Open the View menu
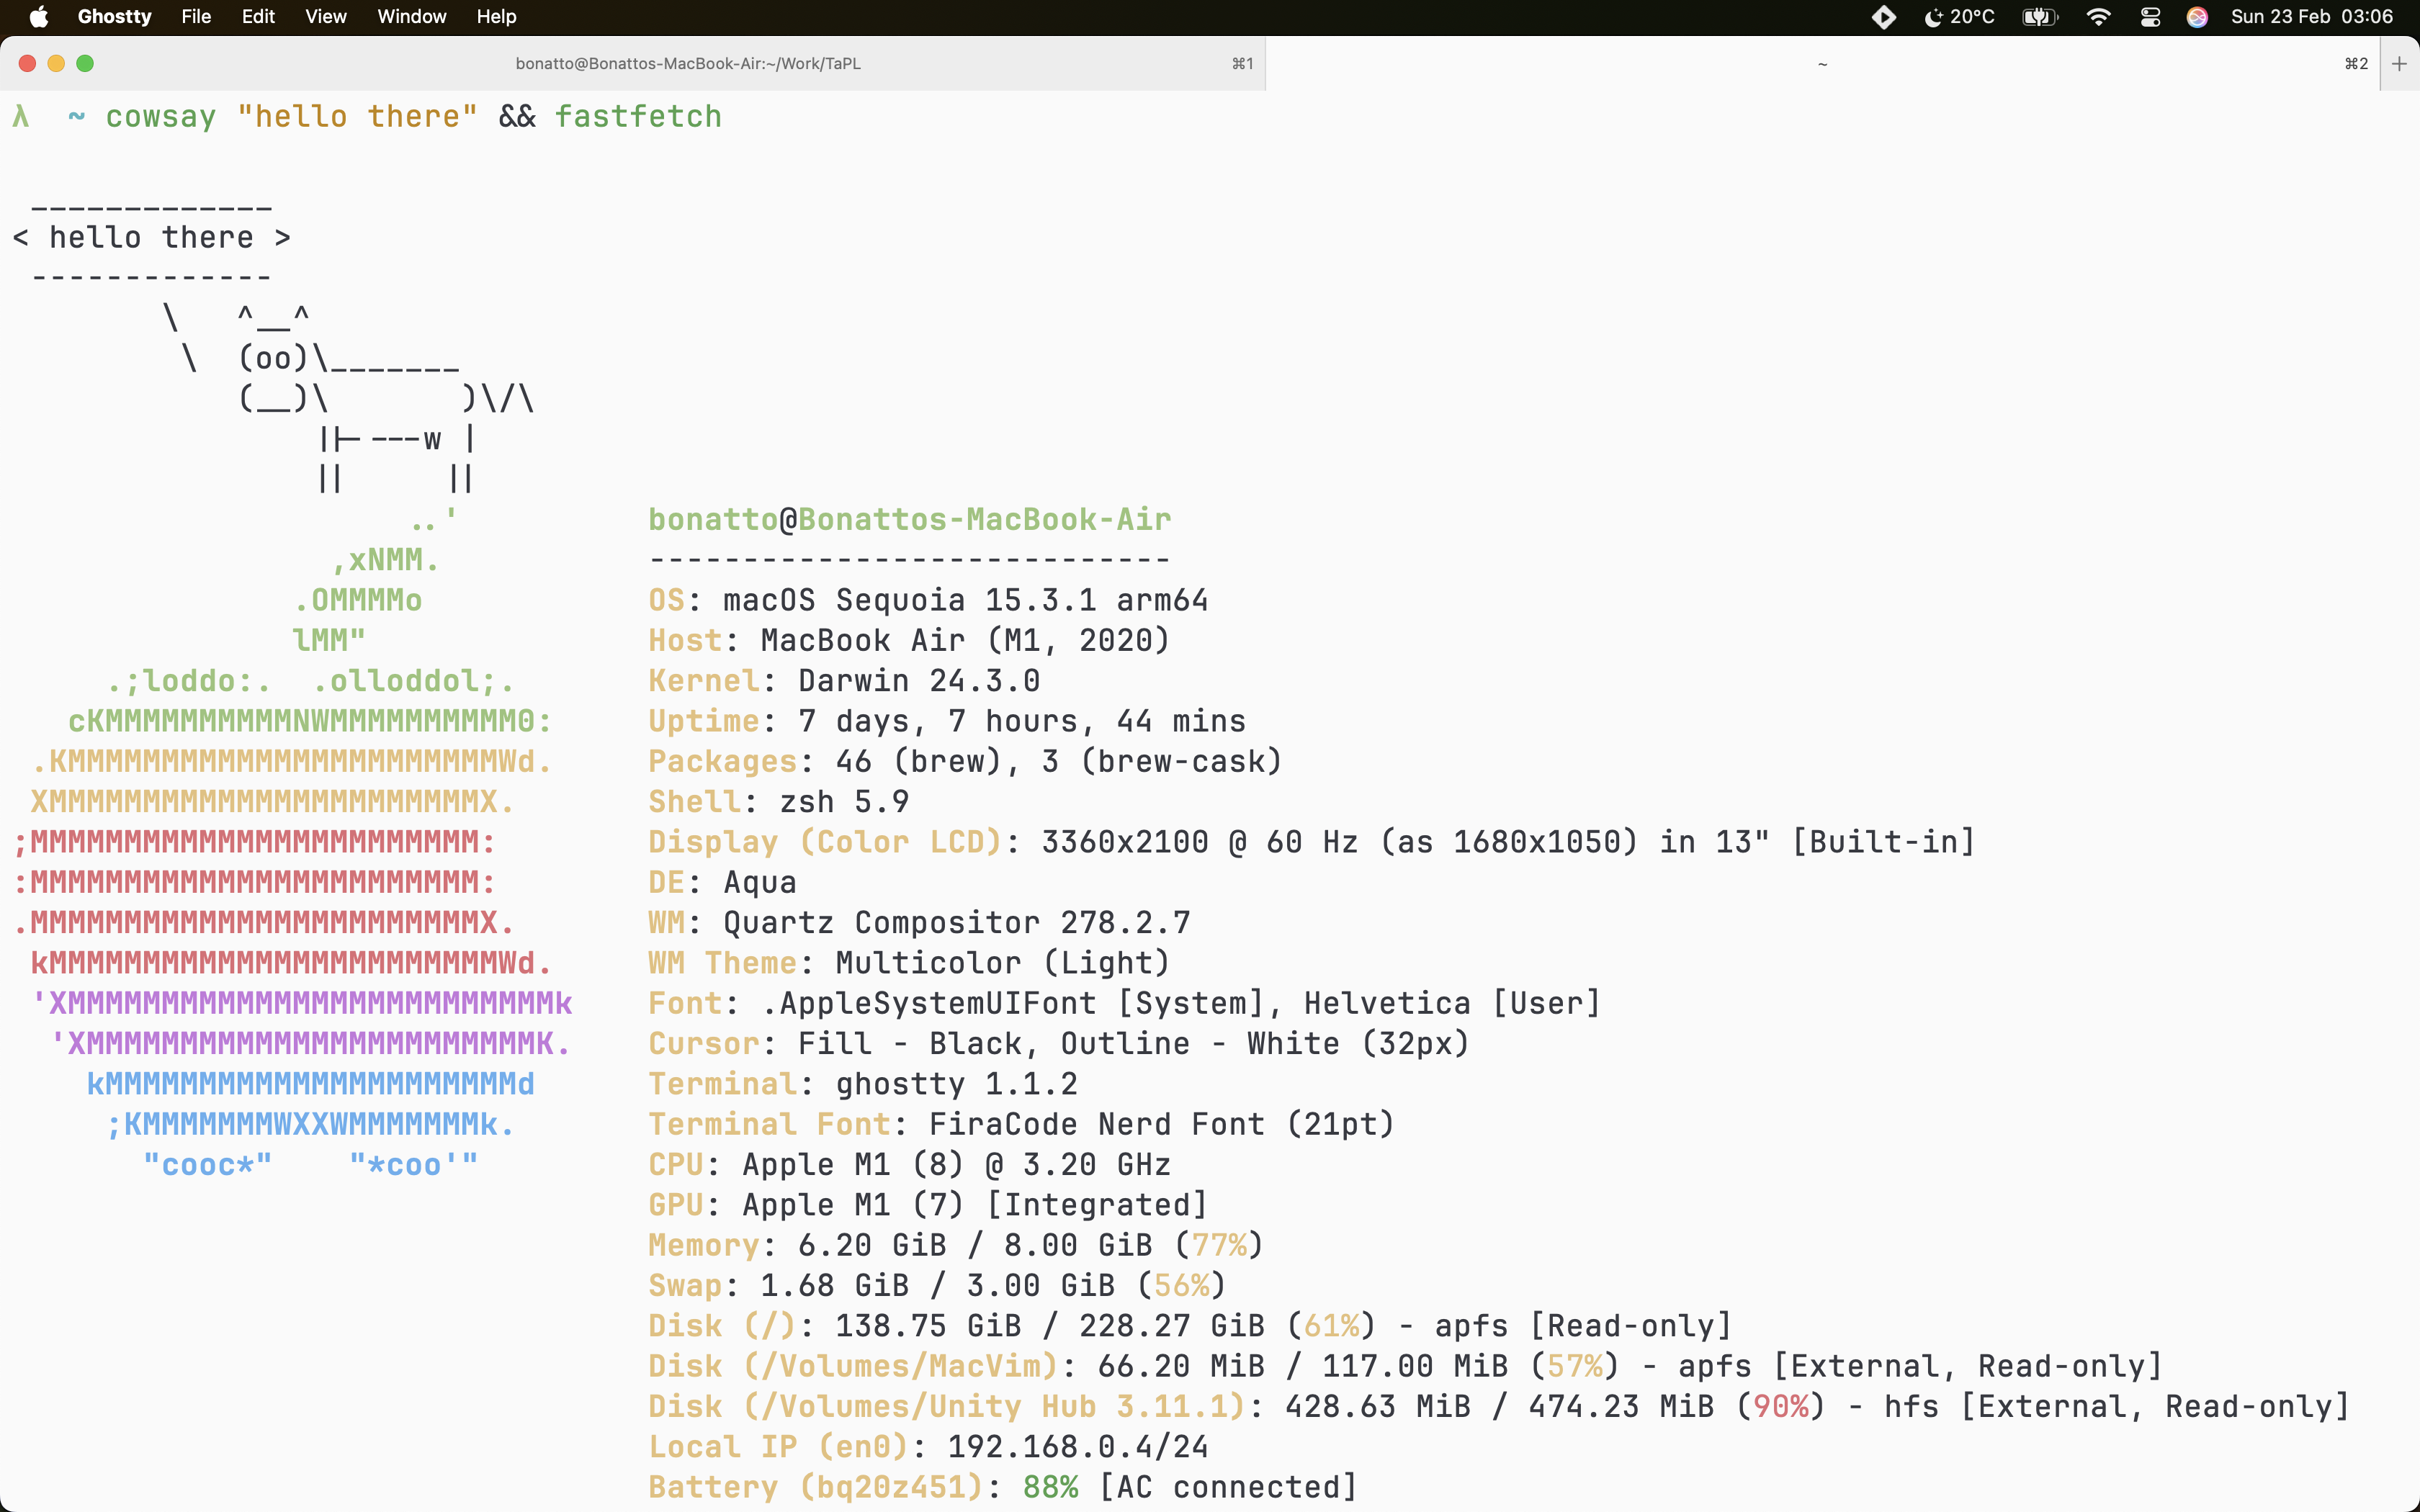 click(x=325, y=17)
